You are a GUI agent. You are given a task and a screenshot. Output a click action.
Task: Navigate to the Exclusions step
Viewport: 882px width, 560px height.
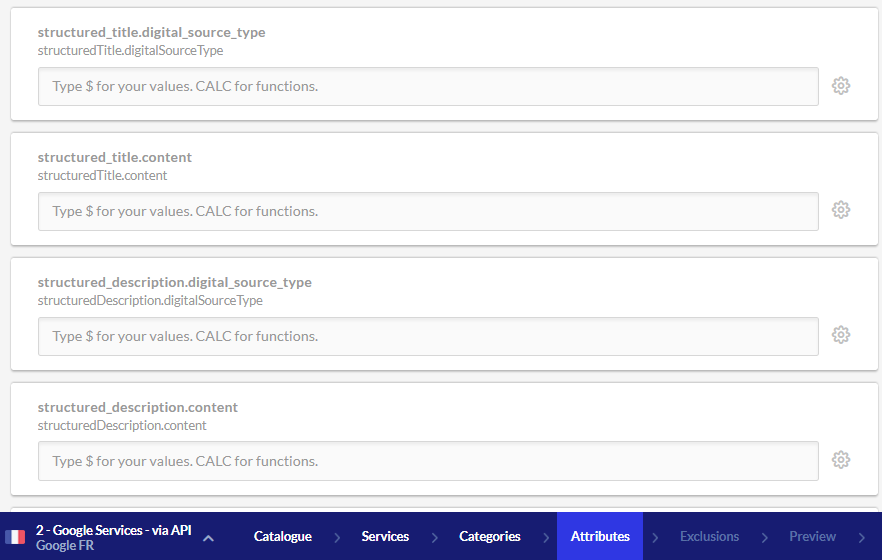[709, 537]
